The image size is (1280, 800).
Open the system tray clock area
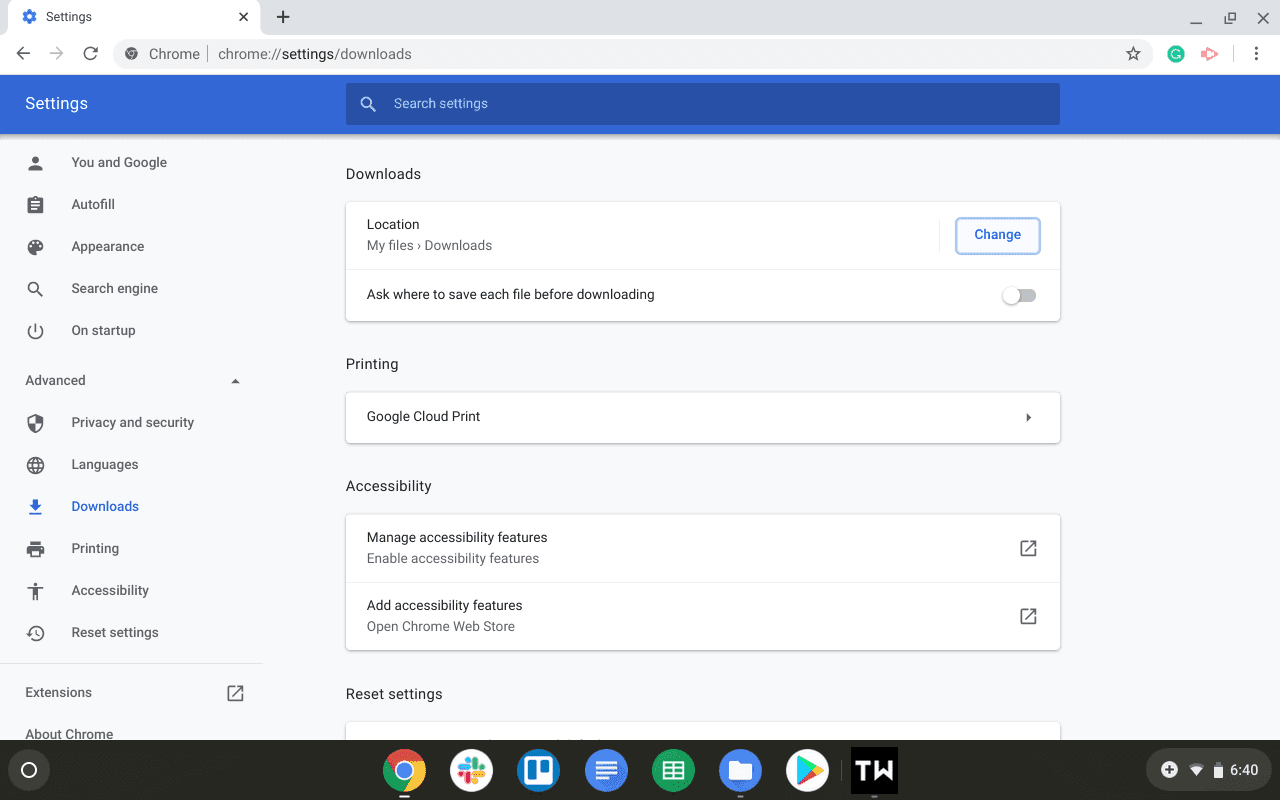(1243, 770)
